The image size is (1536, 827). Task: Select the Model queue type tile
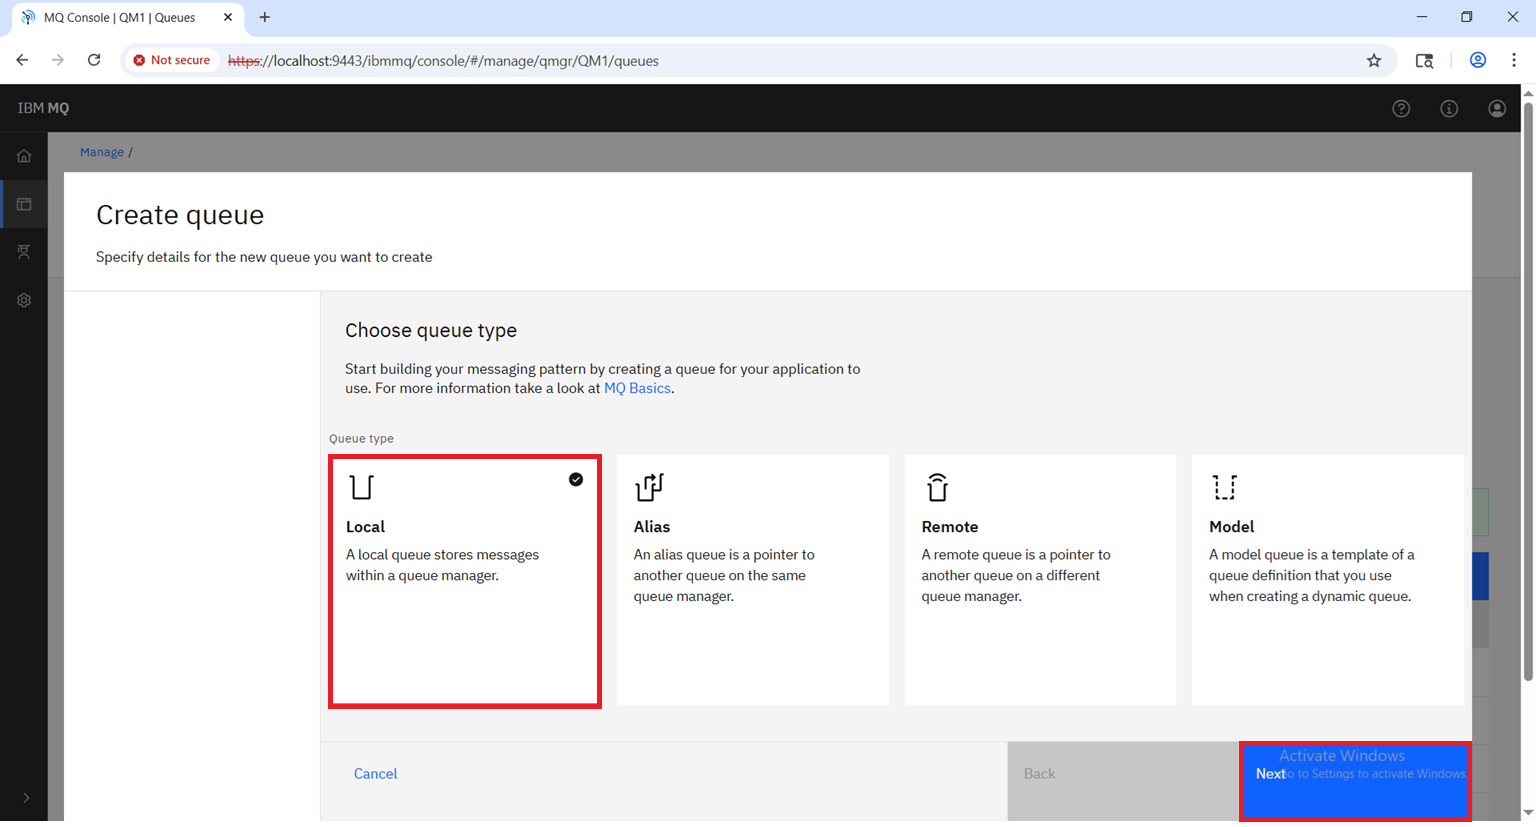pyautogui.click(x=1328, y=580)
